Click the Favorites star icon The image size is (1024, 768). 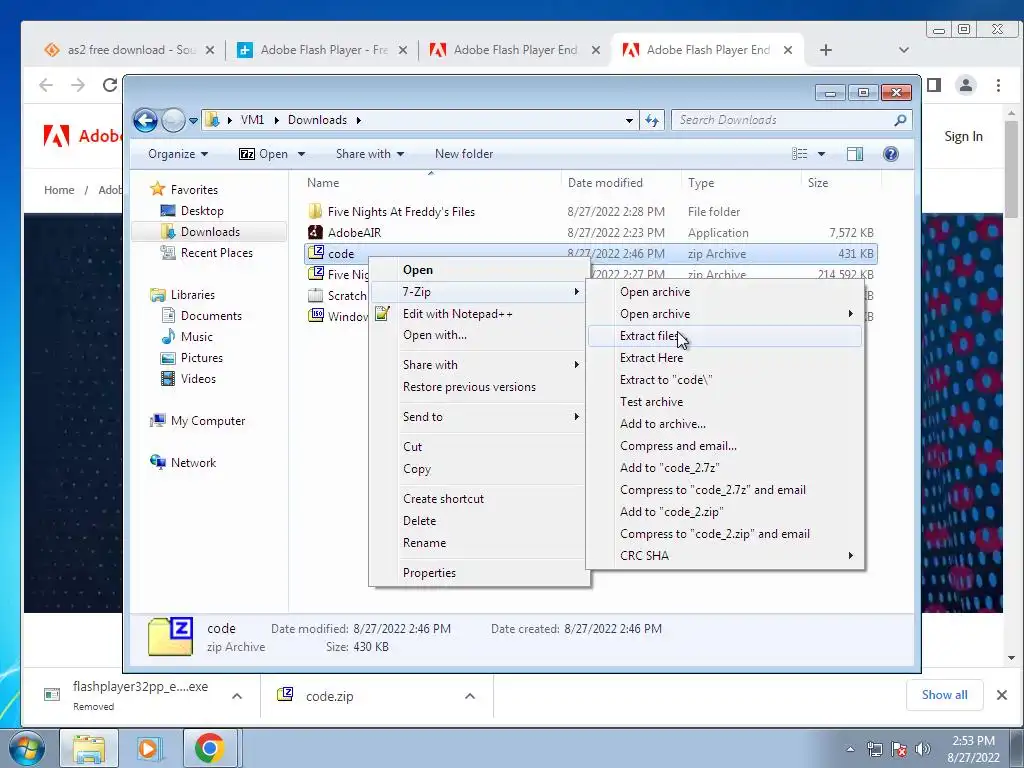157,189
